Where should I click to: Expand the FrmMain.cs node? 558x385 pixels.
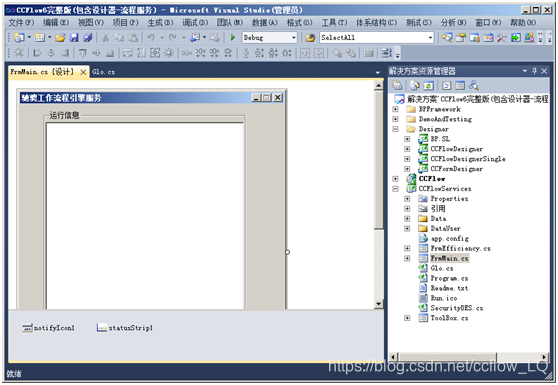(407, 258)
